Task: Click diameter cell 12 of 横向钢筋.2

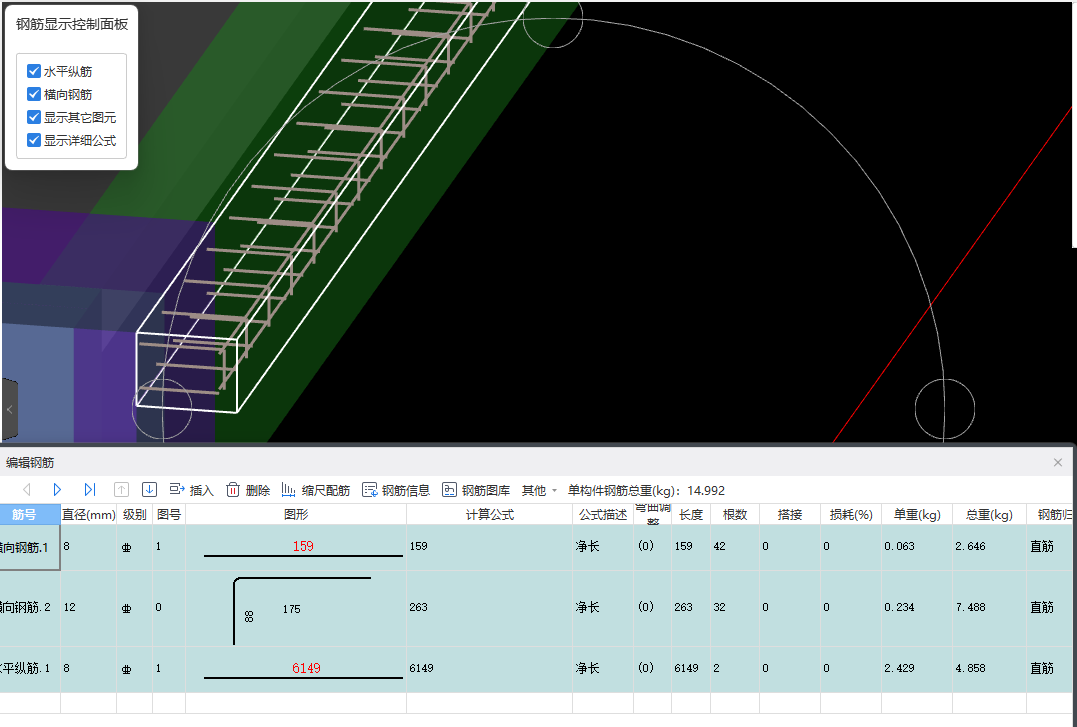Action: point(89,607)
